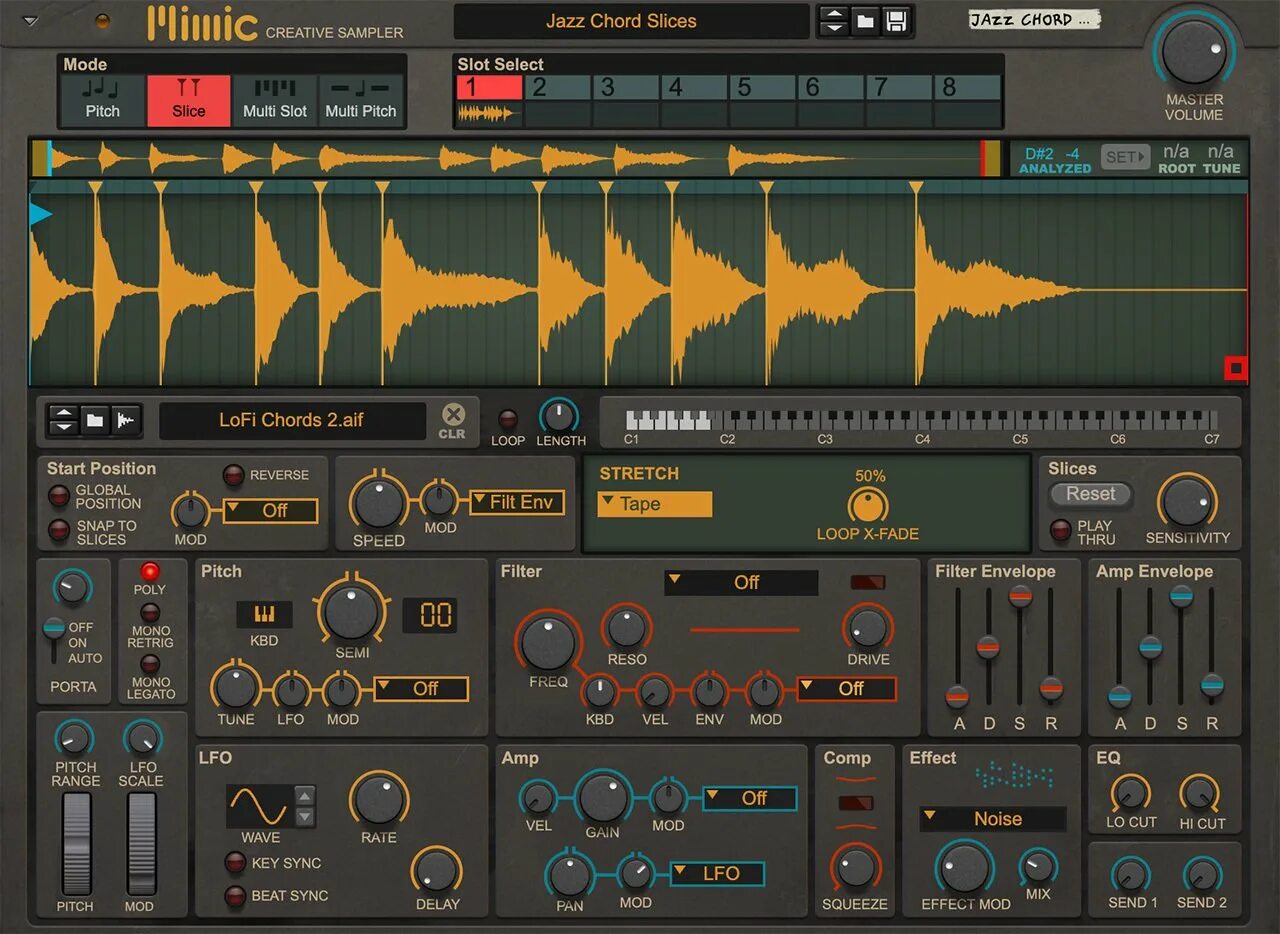Enable GLOBAL POSITION
The height and width of the screenshot is (934, 1280).
(x=59, y=495)
